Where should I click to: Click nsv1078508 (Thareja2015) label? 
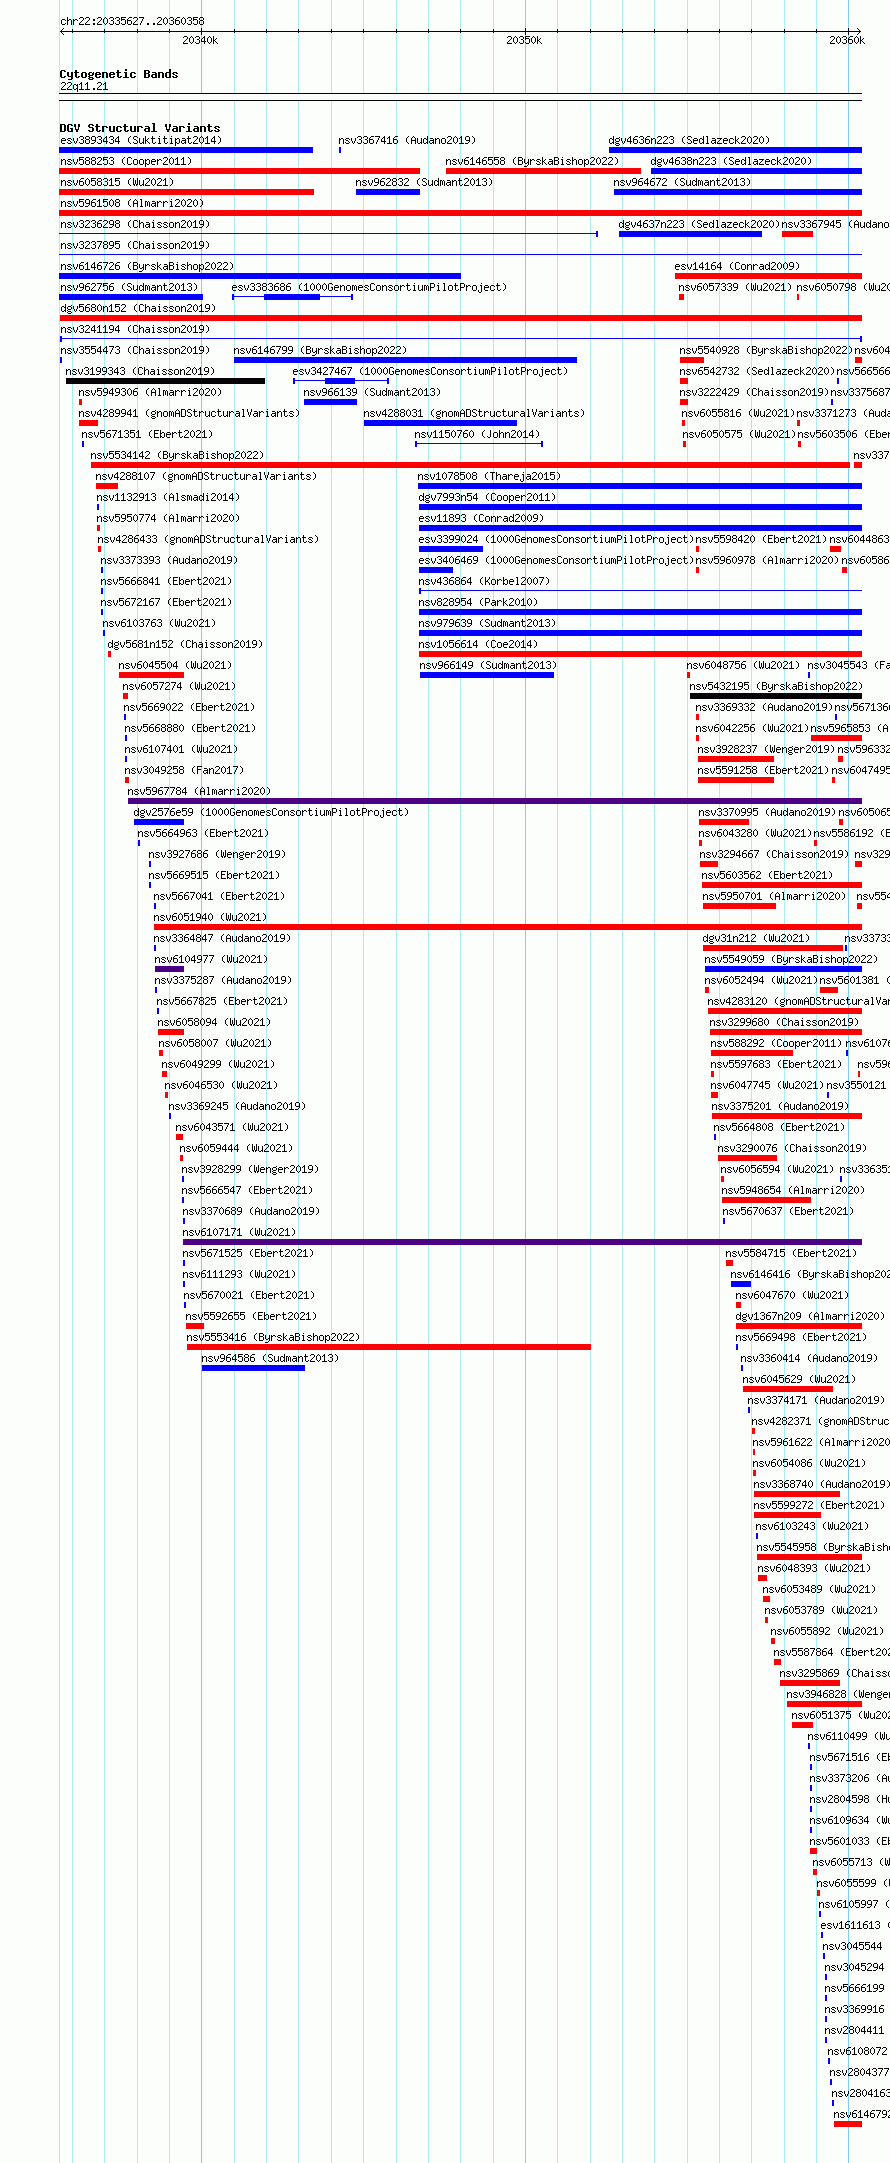click(489, 476)
